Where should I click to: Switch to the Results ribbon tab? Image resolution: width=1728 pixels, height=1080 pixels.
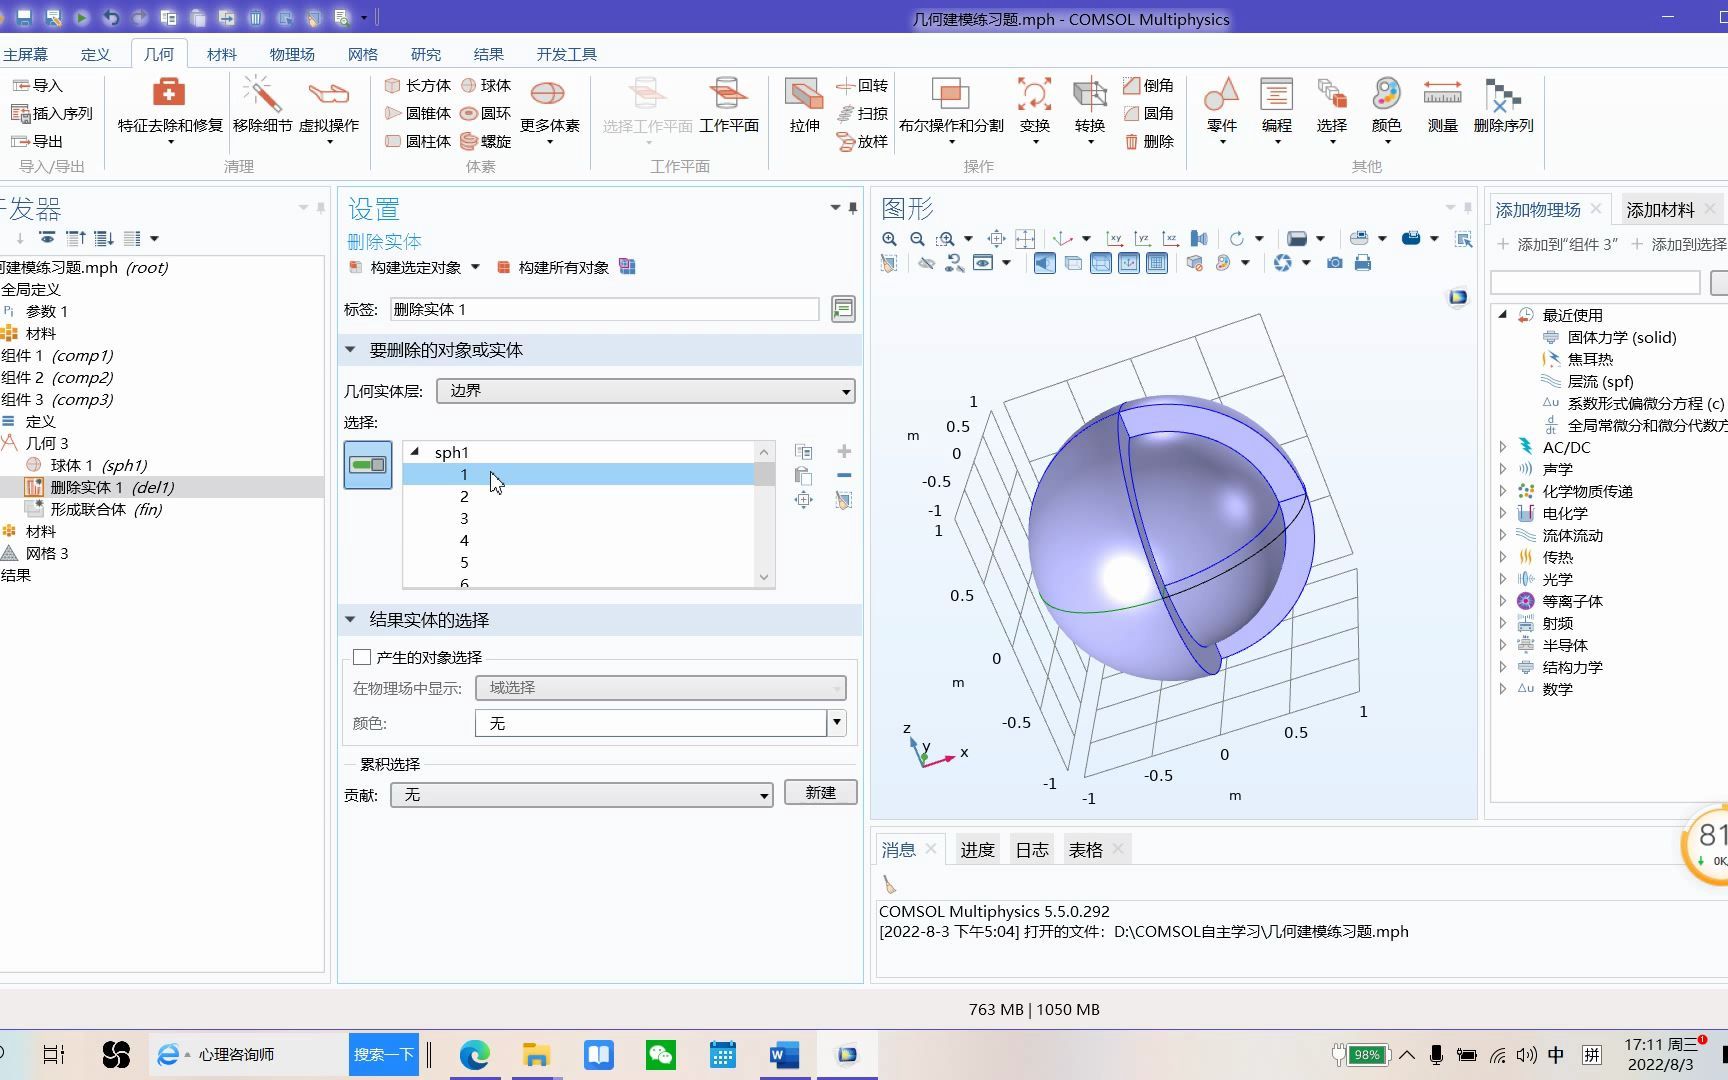tap(489, 54)
